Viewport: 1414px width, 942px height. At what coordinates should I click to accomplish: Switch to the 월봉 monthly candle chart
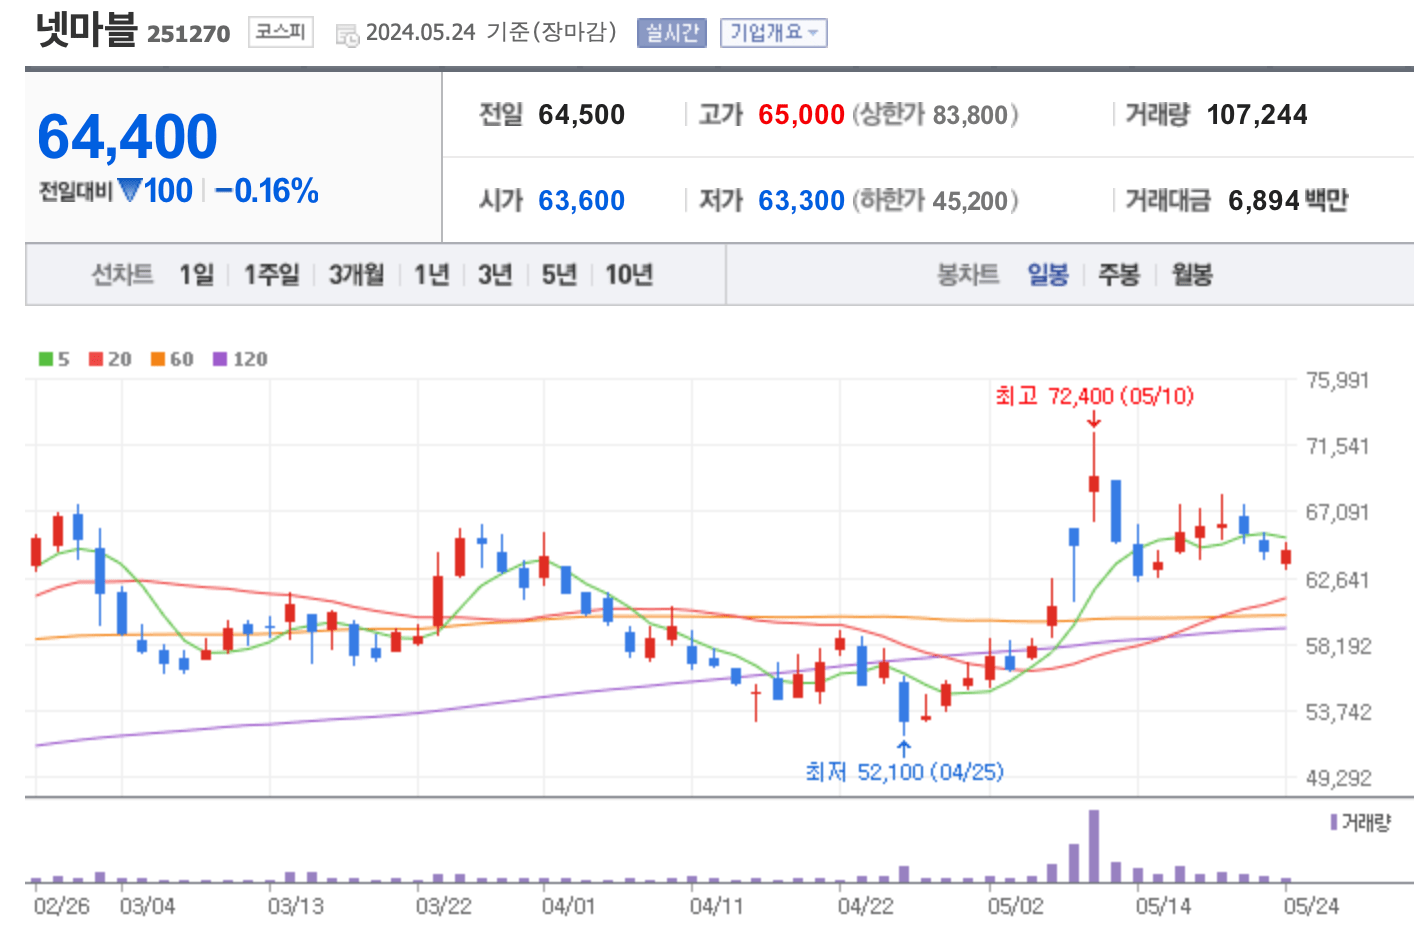[1192, 274]
